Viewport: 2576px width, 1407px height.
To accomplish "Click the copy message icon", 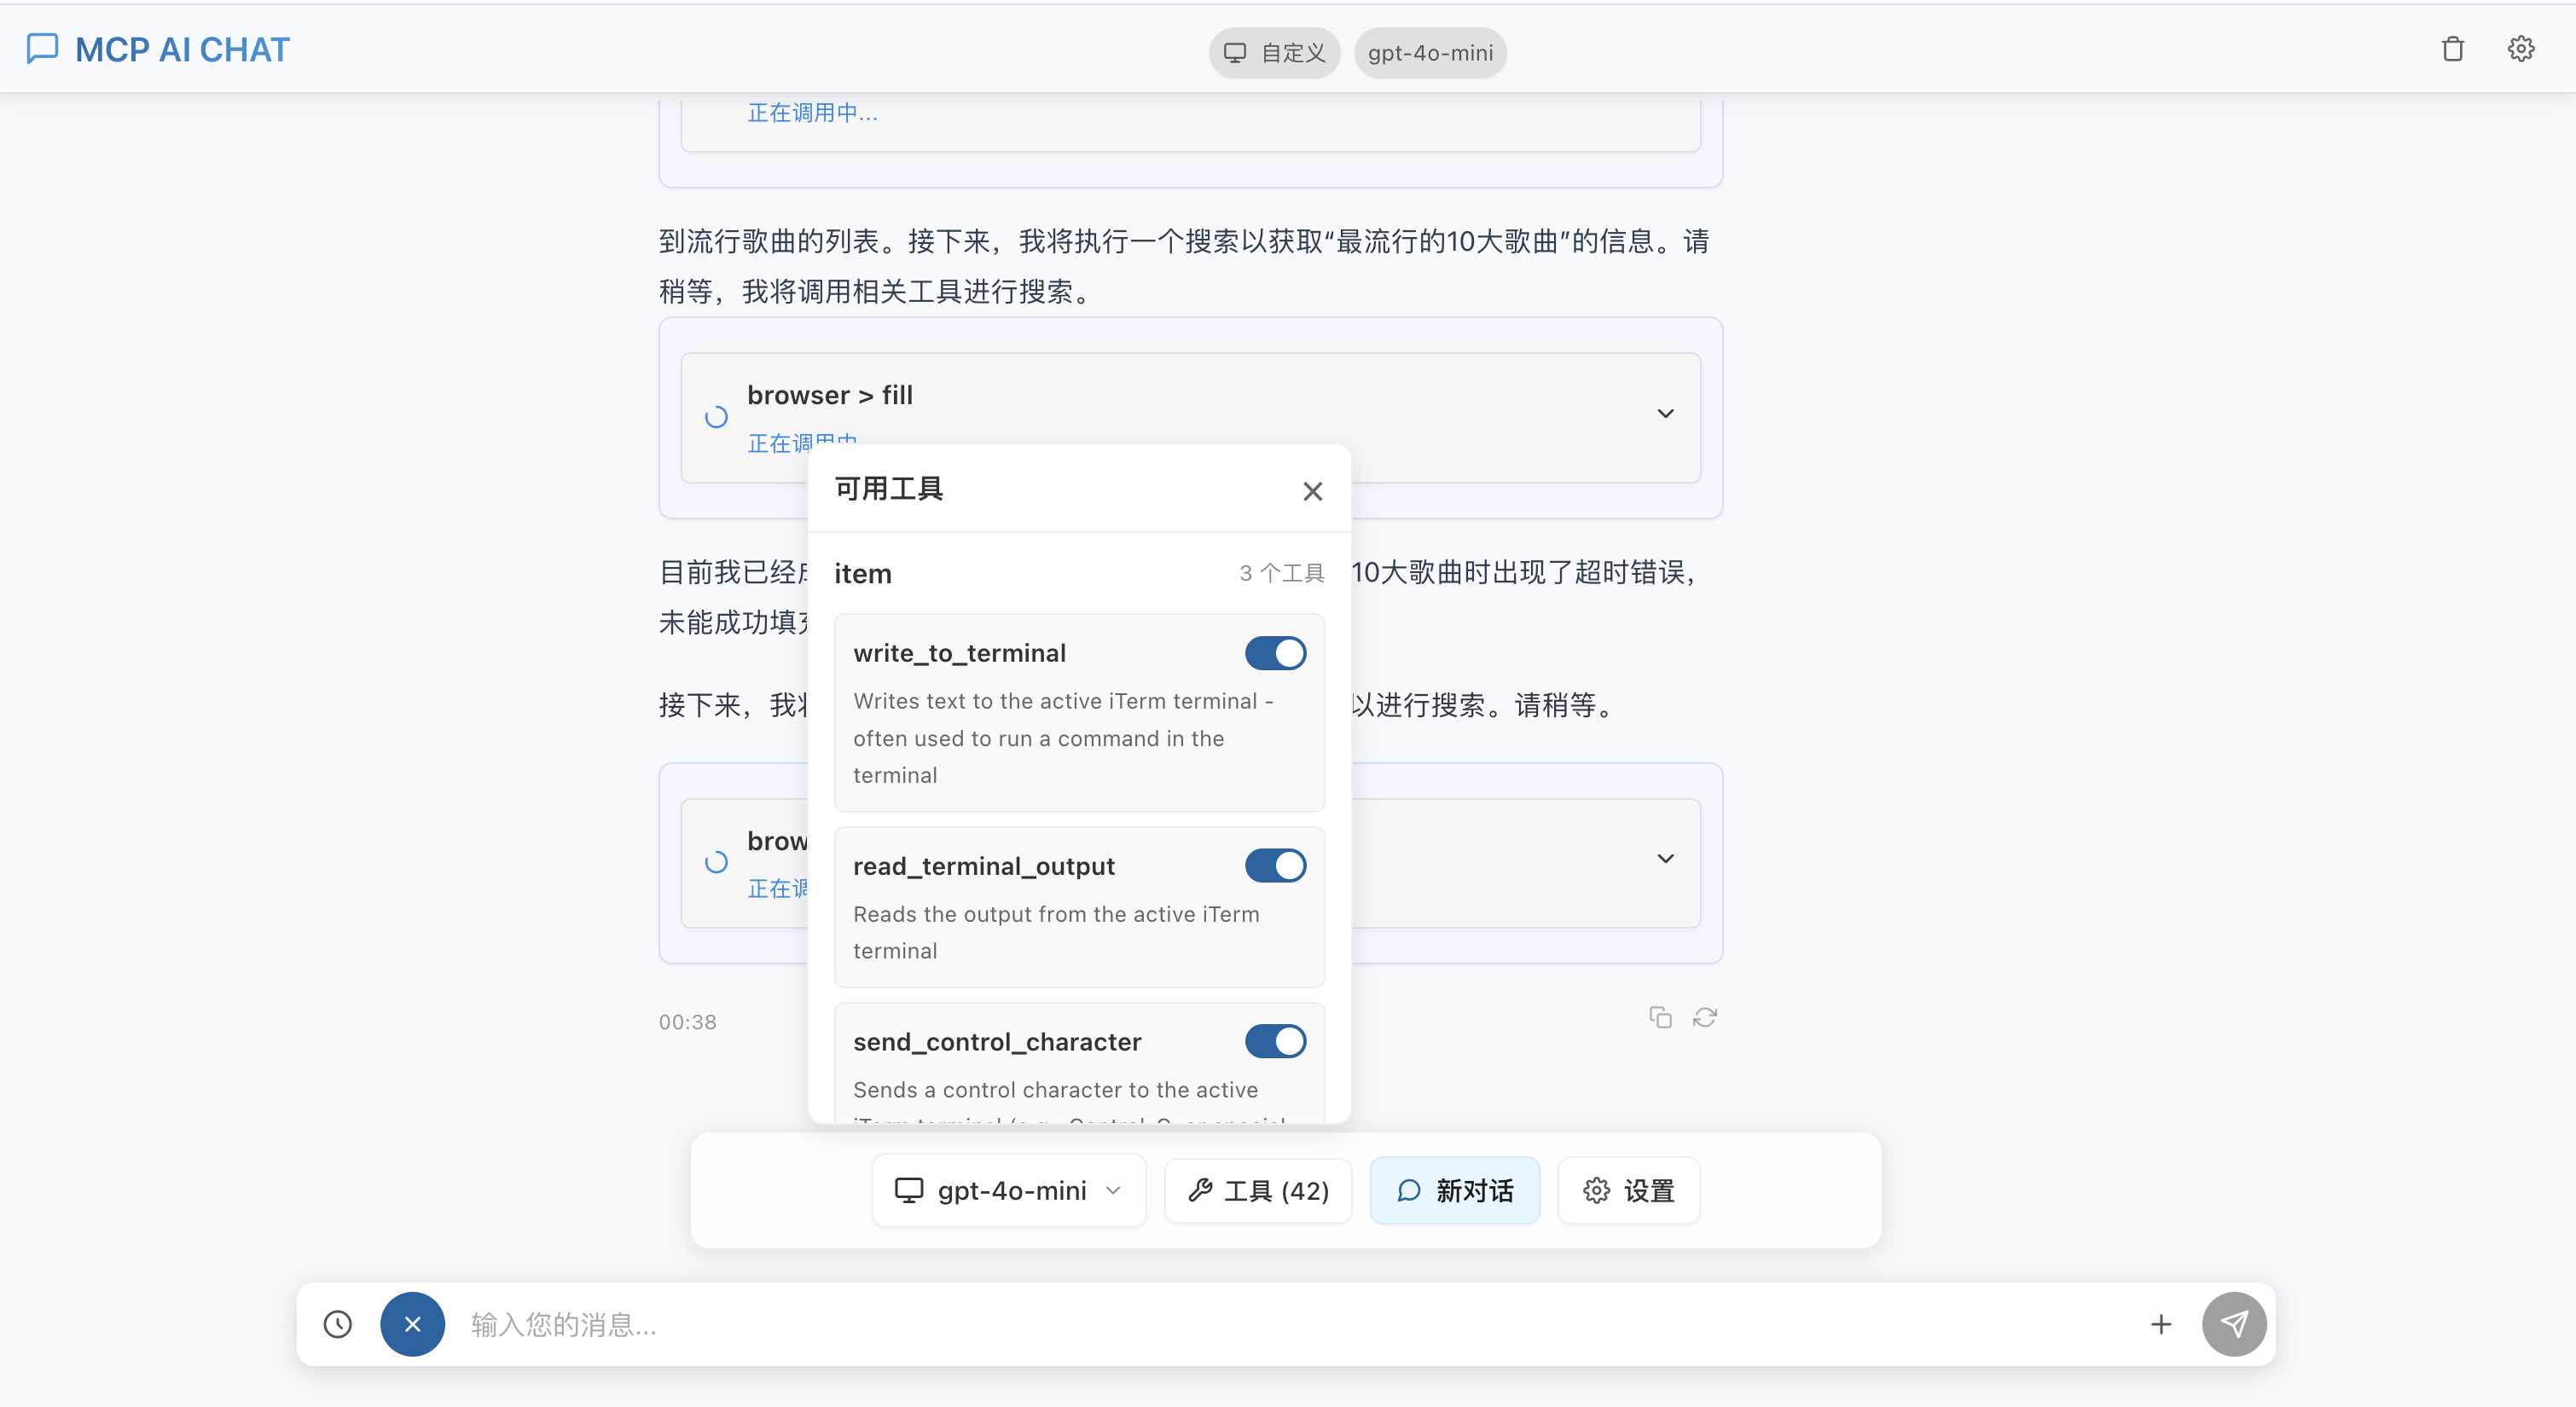I will click(x=1660, y=1017).
